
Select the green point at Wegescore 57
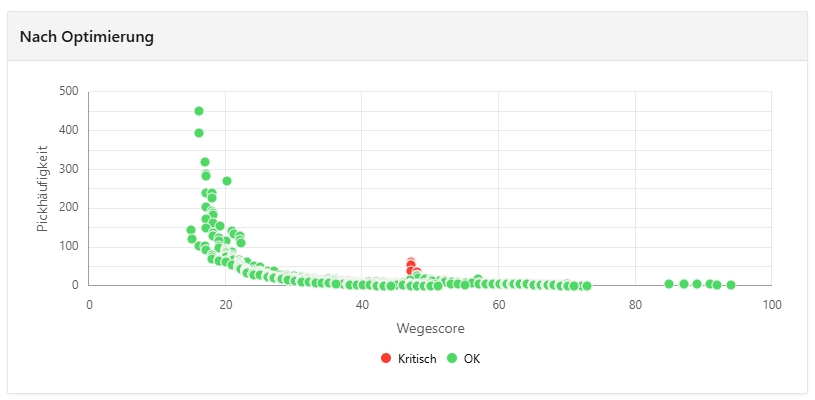tap(478, 279)
